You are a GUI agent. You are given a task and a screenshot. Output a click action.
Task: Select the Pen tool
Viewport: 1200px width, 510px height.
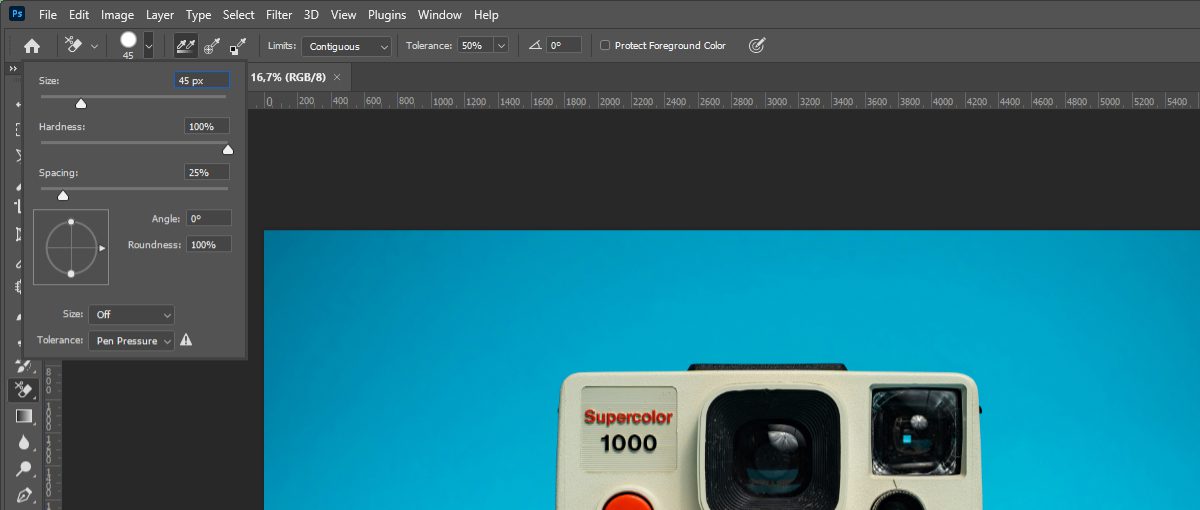[x=24, y=494]
